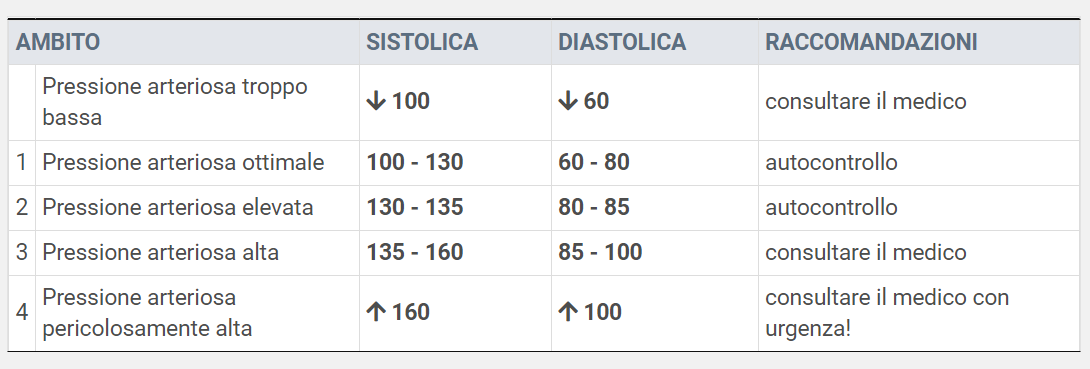Select the RACCOMANDAZIONI column header

pyautogui.click(x=871, y=42)
